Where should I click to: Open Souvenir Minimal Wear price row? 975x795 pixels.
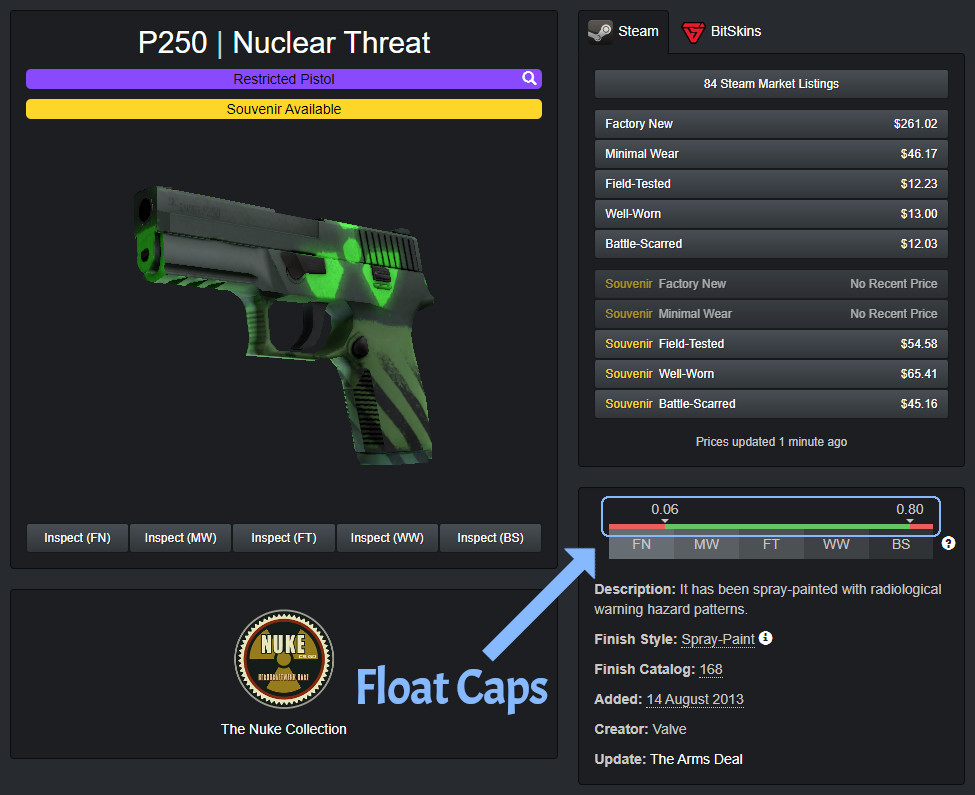click(x=771, y=313)
